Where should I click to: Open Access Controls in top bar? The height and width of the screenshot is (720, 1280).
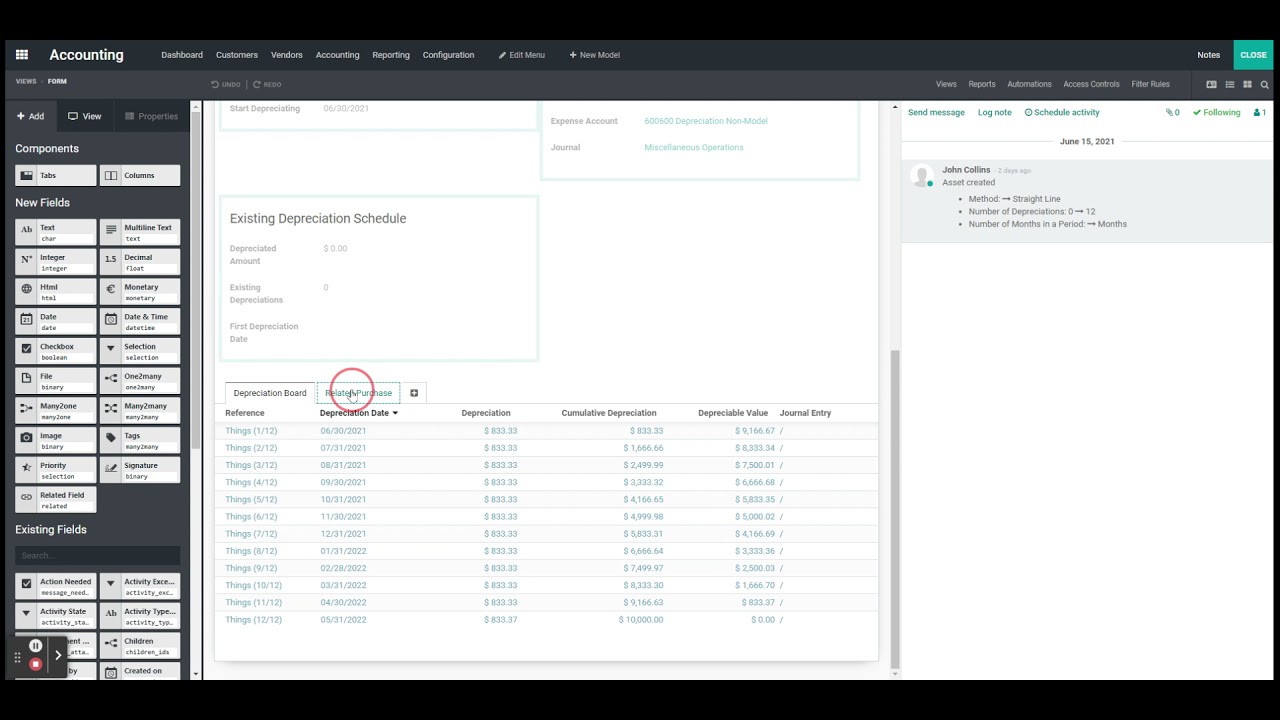click(1091, 85)
